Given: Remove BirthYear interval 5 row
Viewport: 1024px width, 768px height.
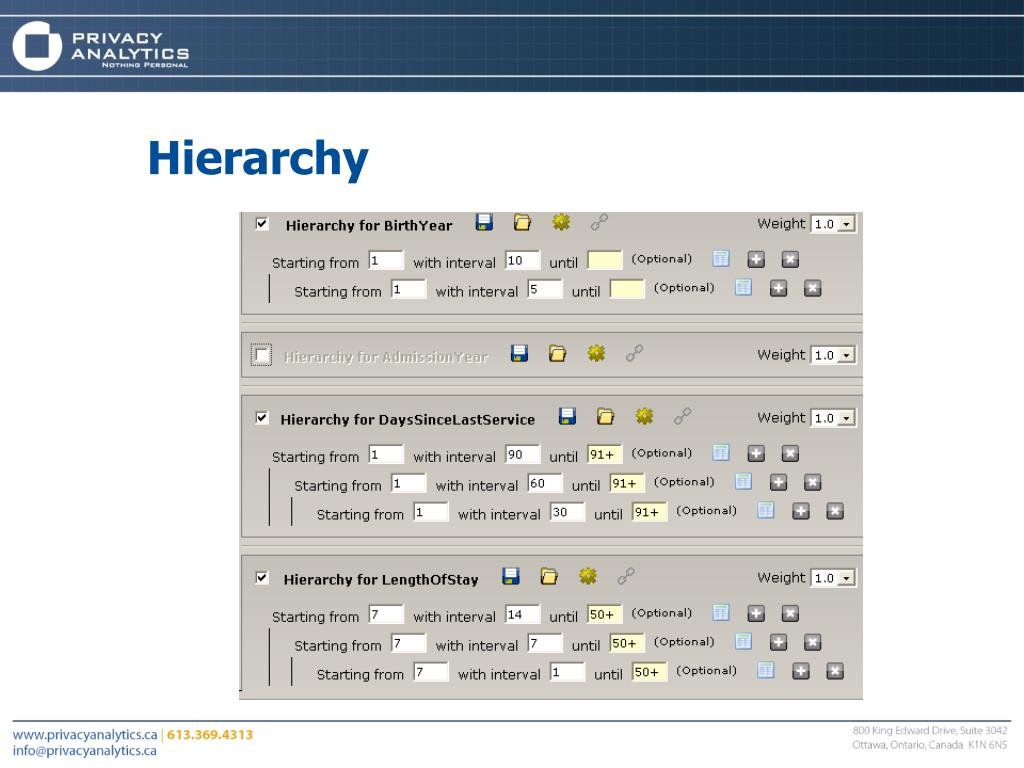Looking at the screenshot, I should tap(812, 288).
